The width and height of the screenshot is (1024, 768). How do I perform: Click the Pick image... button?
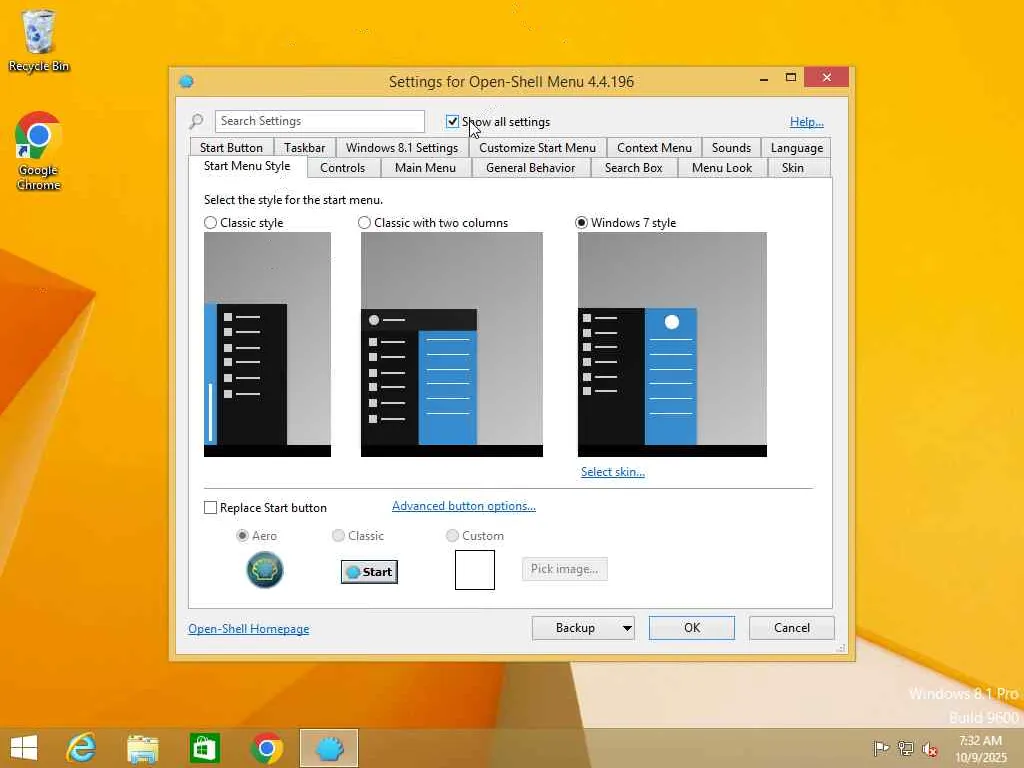click(x=564, y=569)
